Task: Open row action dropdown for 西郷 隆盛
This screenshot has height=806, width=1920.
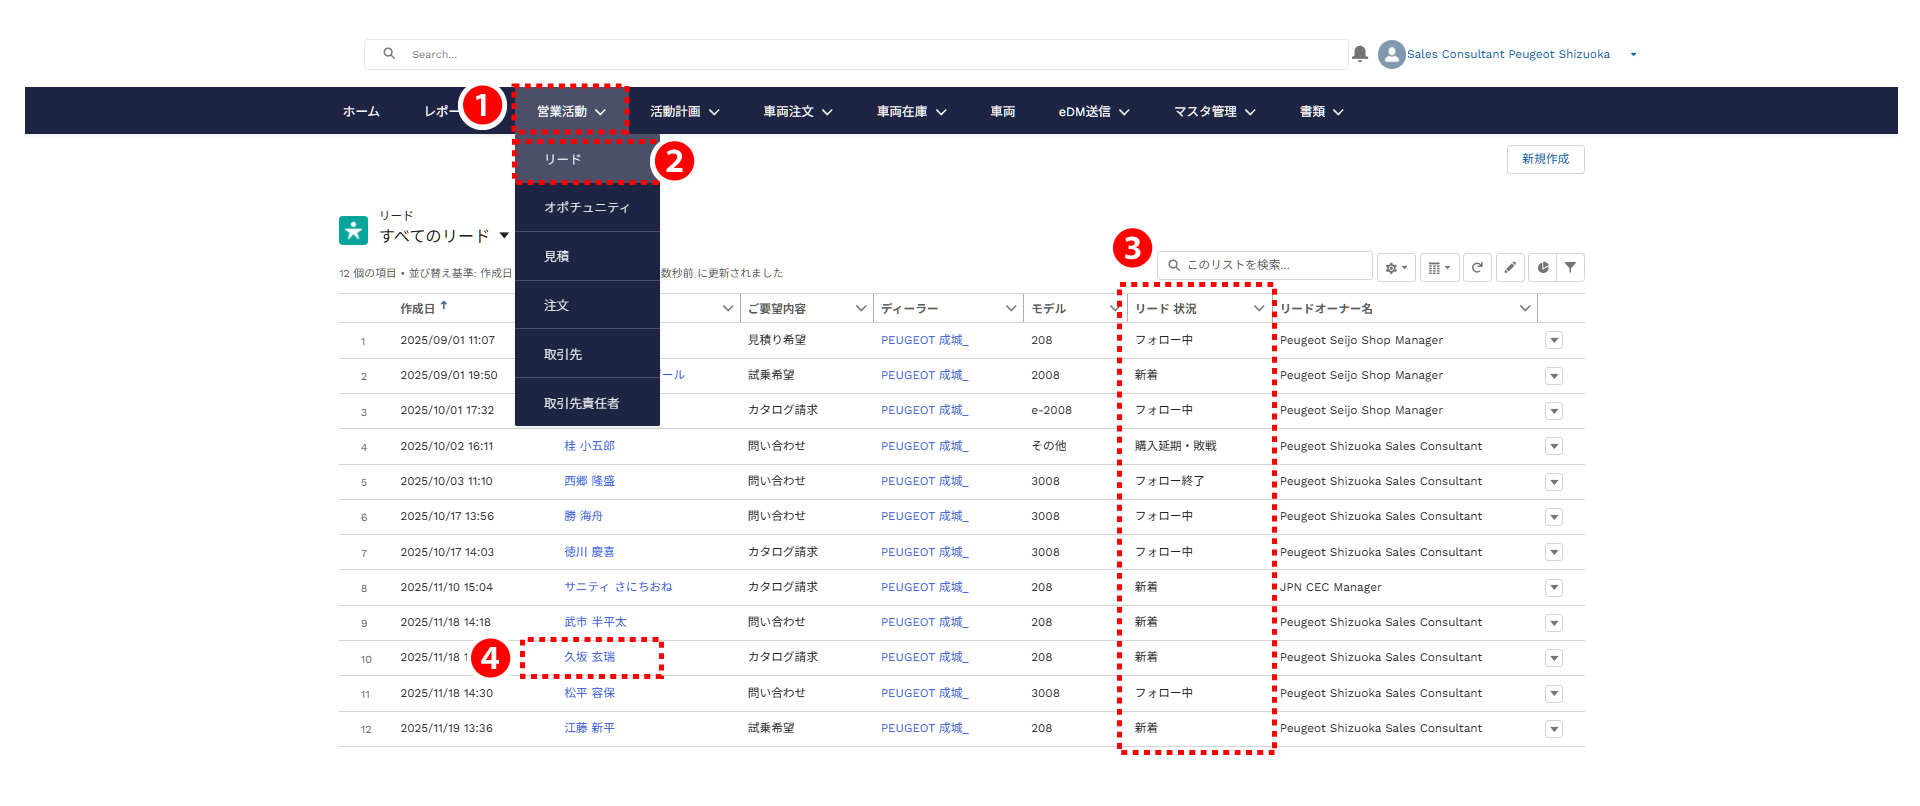Action: click(x=1553, y=482)
